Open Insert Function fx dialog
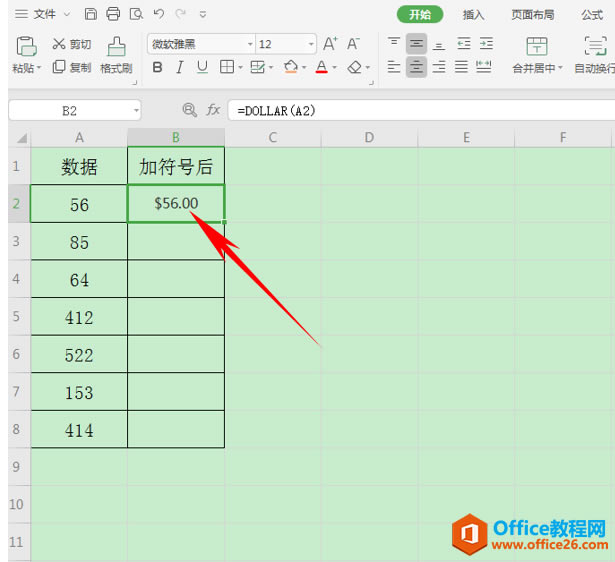 coord(213,110)
